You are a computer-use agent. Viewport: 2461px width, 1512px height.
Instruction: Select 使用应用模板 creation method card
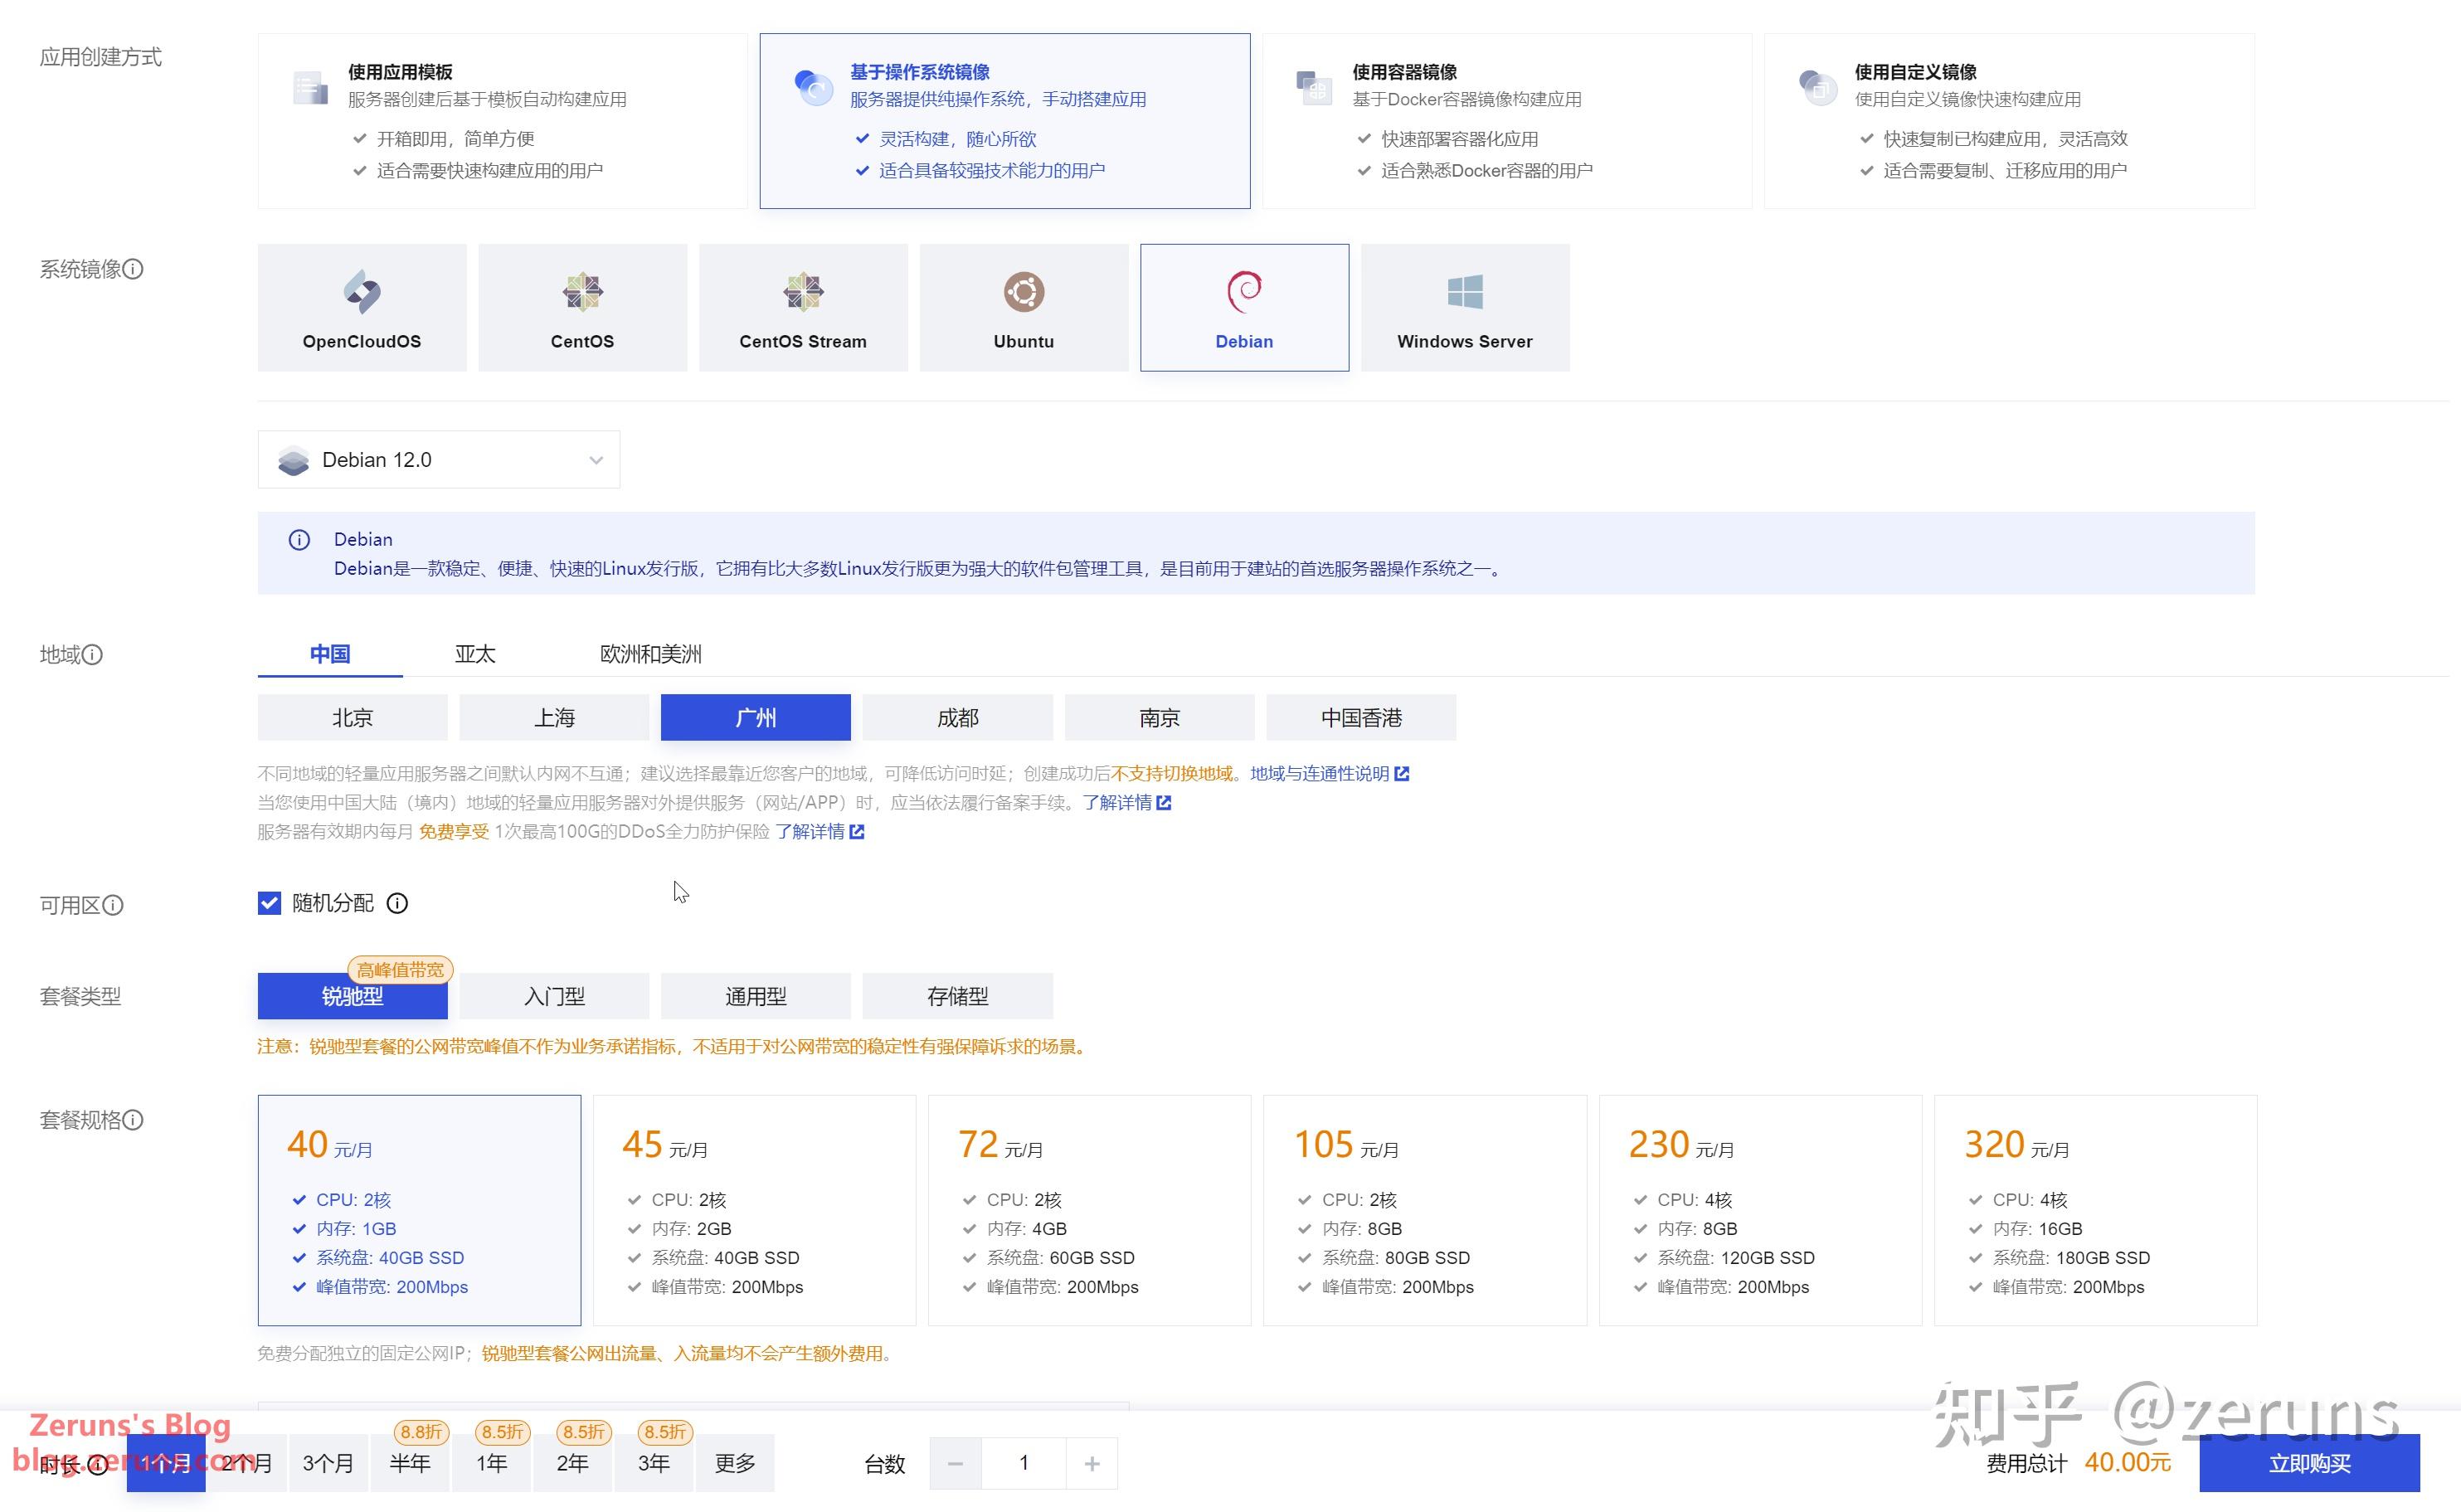pyautogui.click(x=503, y=119)
